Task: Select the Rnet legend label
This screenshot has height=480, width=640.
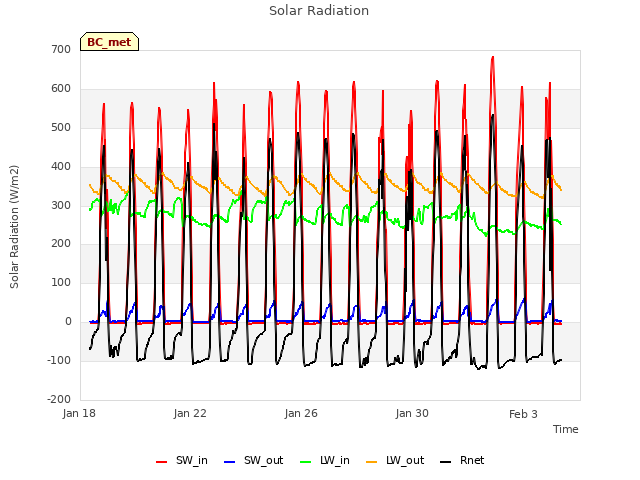Action: pyautogui.click(x=472, y=460)
